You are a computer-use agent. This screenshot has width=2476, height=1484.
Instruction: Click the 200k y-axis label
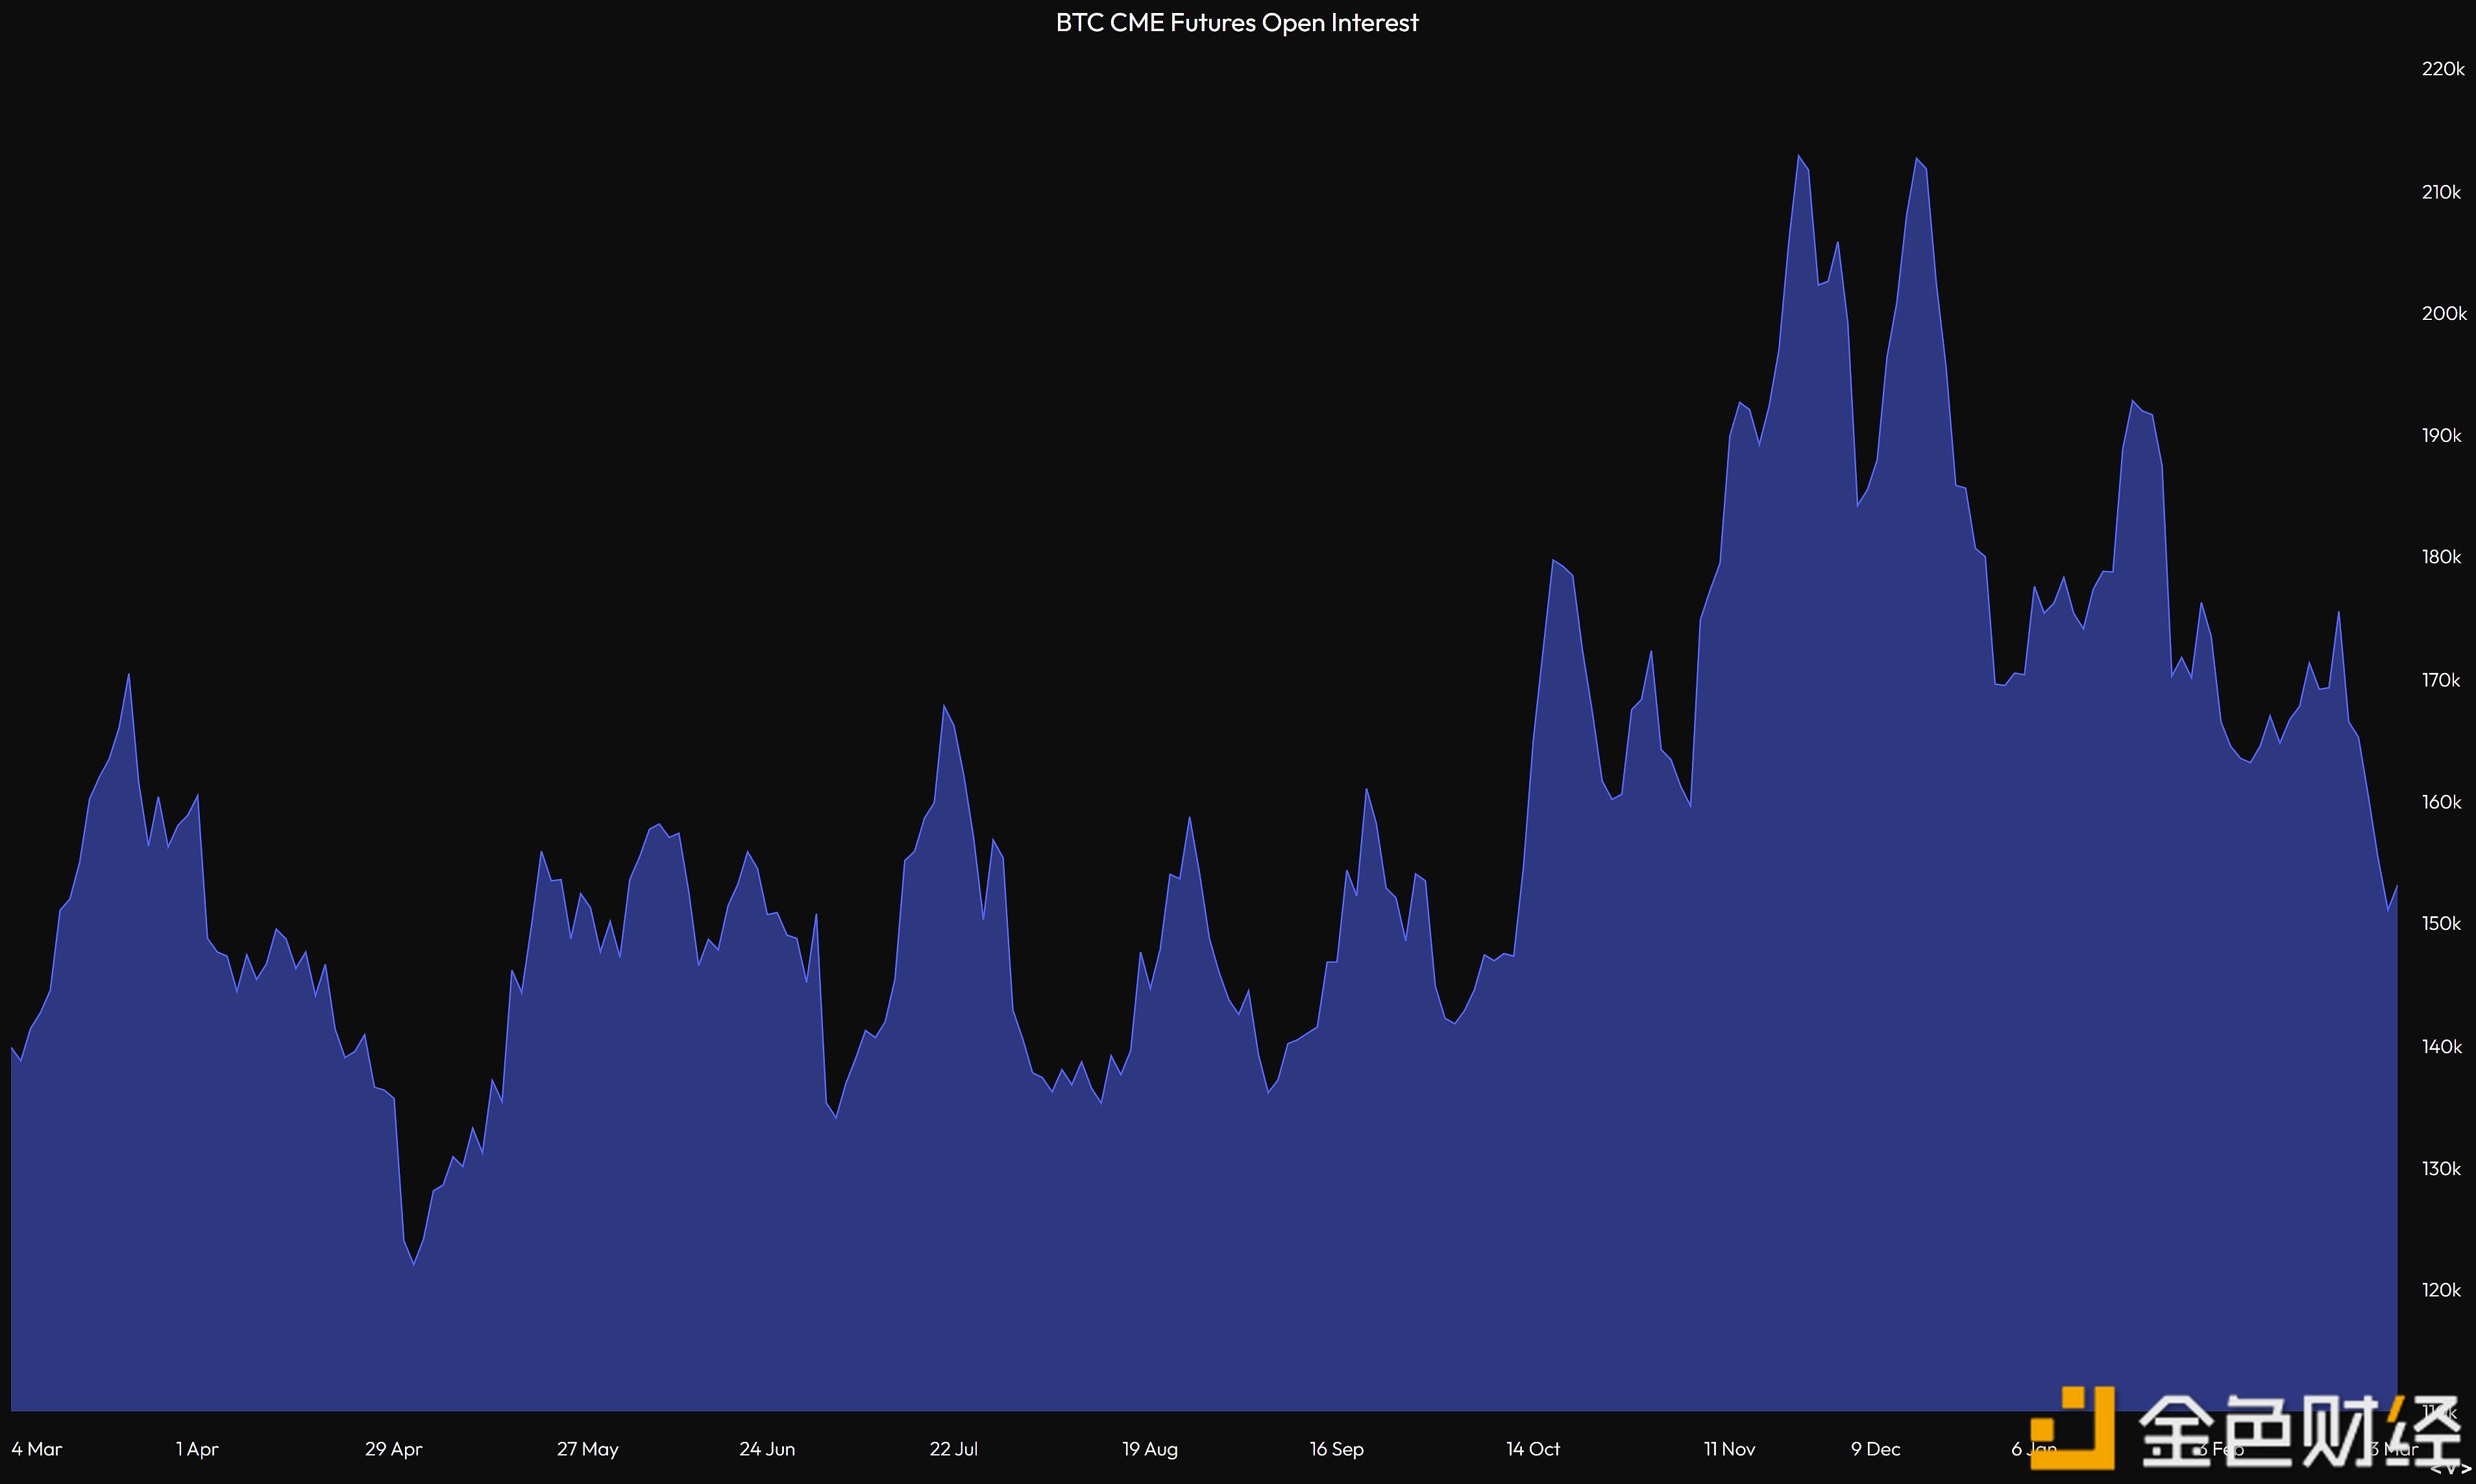tap(2443, 313)
